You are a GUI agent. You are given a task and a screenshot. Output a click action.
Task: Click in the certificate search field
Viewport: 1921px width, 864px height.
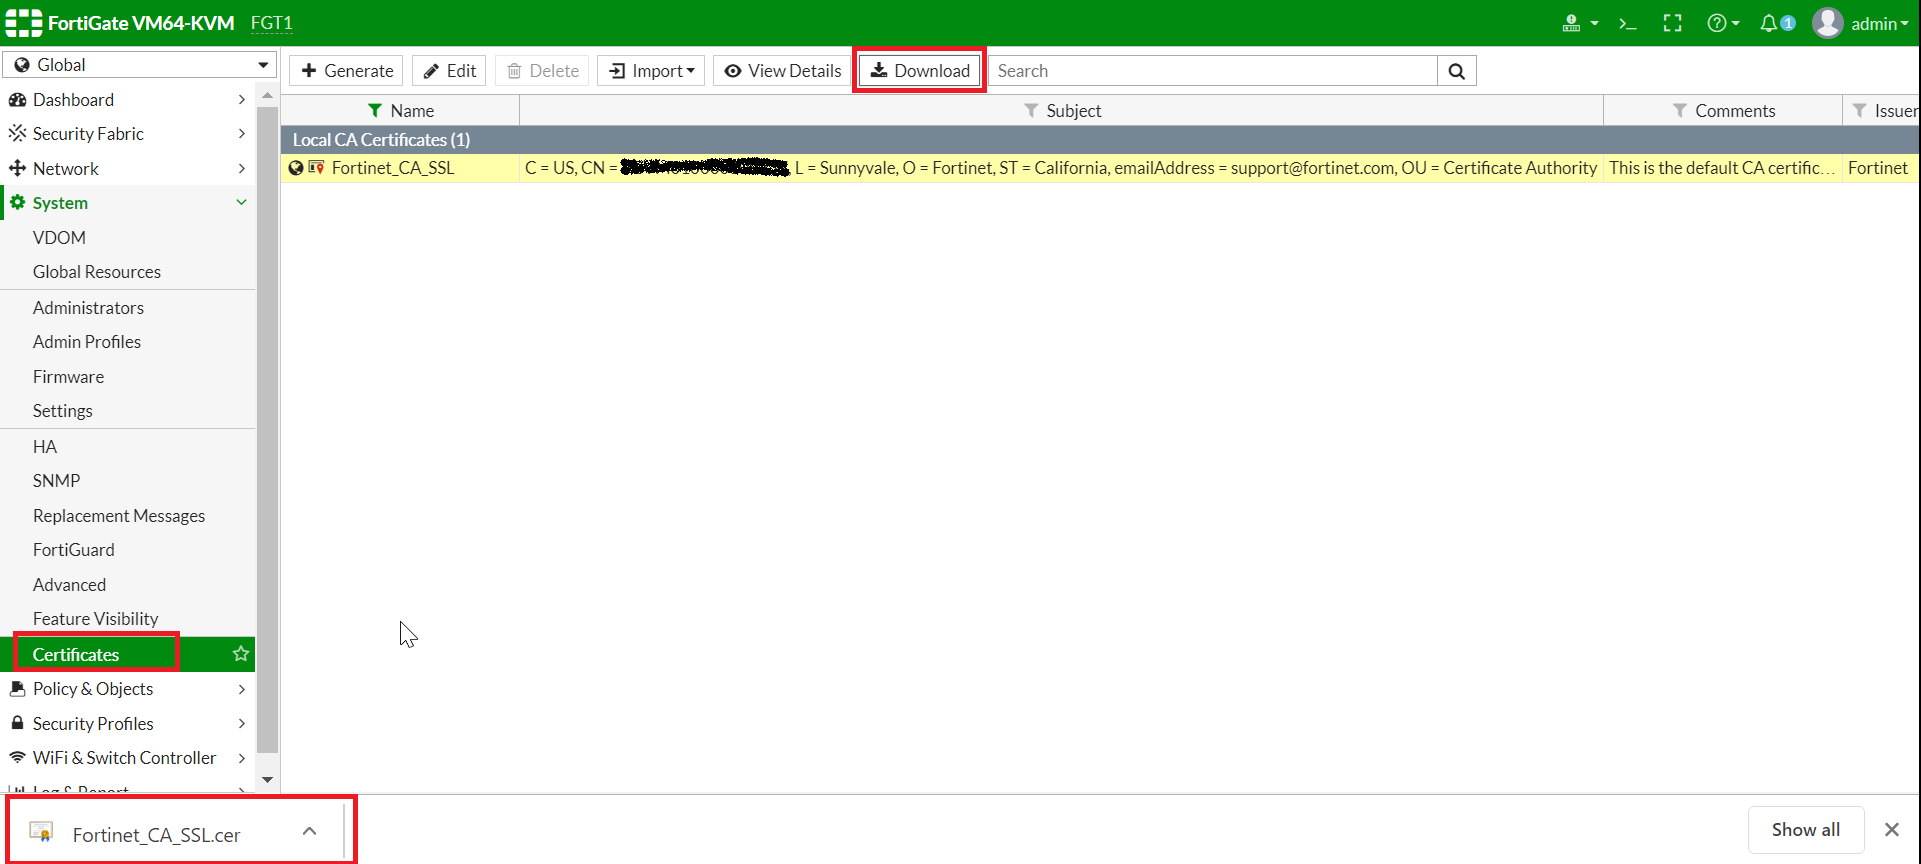(x=1212, y=71)
